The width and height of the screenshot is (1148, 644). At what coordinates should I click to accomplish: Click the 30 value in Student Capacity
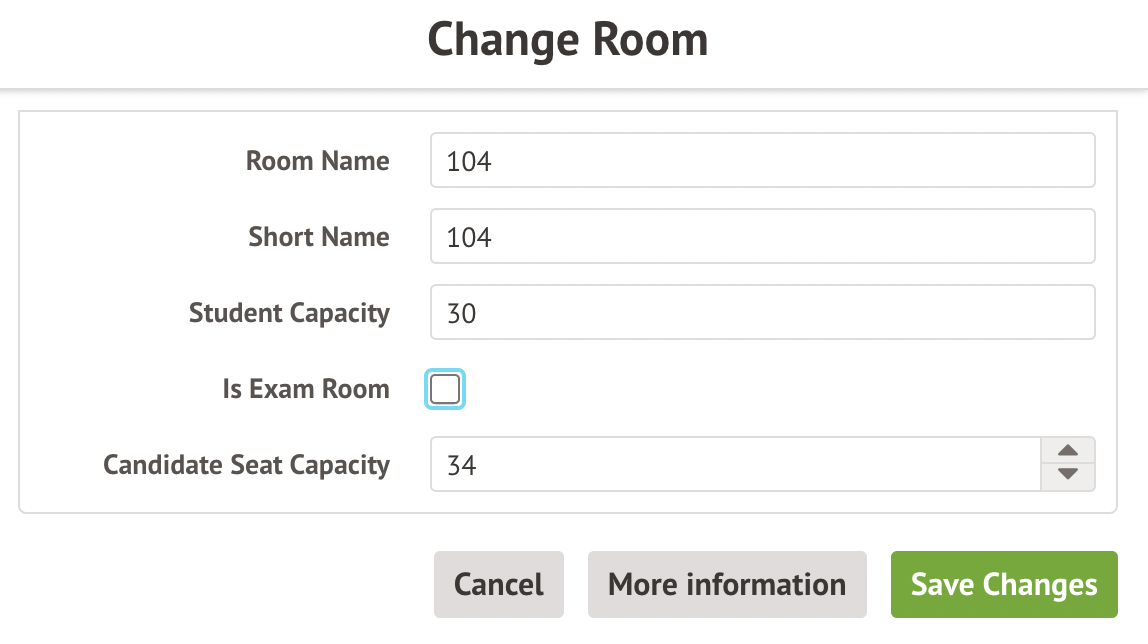(462, 313)
